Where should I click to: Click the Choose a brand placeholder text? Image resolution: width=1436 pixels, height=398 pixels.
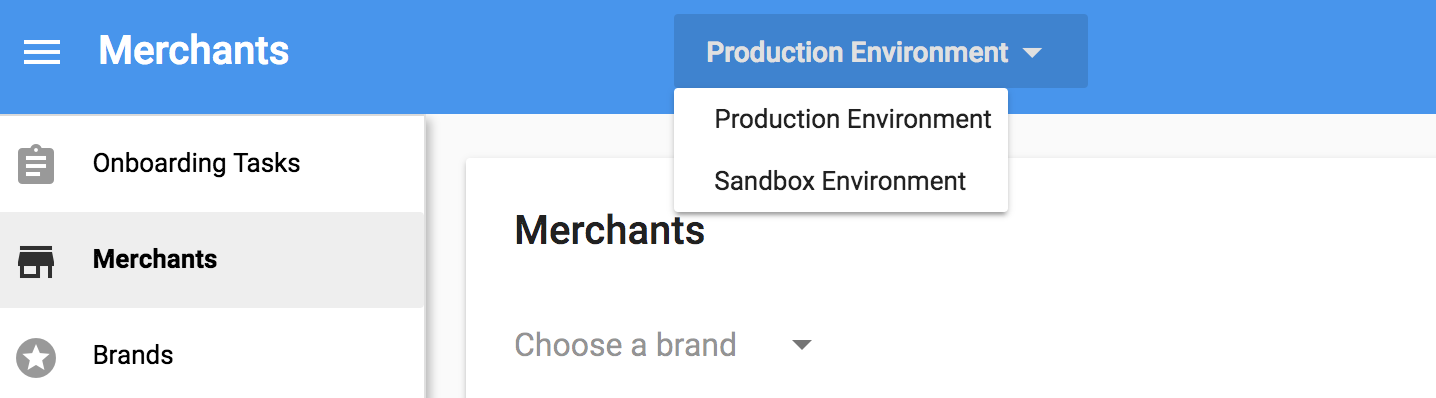tap(625, 345)
